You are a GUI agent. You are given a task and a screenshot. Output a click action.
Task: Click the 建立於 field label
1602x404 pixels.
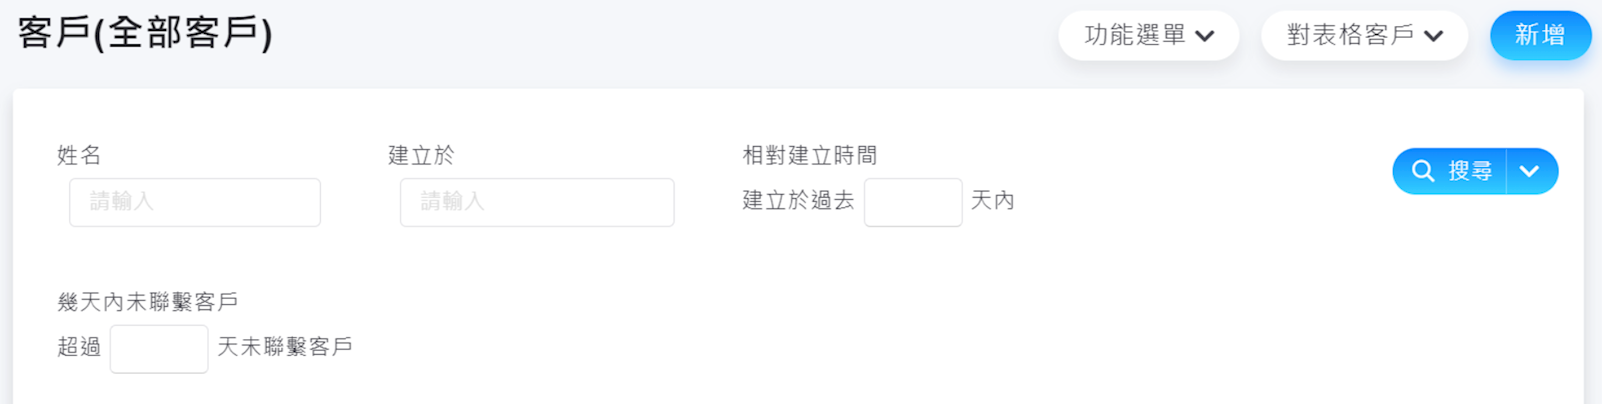pyautogui.click(x=421, y=155)
